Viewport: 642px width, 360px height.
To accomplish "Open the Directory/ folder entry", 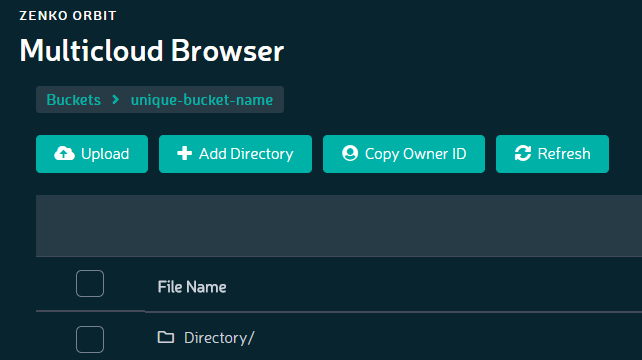I will click(x=219, y=338).
